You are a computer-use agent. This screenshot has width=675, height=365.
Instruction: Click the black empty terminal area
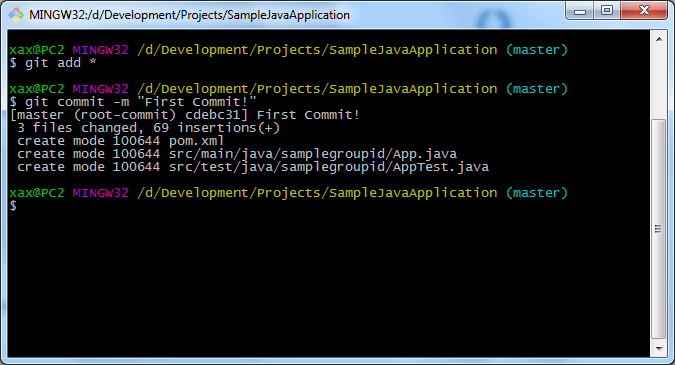click(327, 284)
